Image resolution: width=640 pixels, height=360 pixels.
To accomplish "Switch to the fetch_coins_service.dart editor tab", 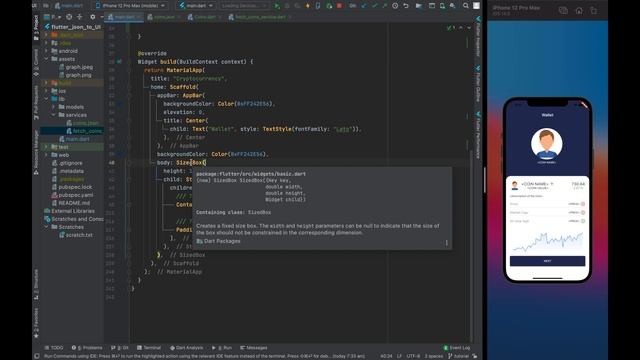I will click(260, 17).
